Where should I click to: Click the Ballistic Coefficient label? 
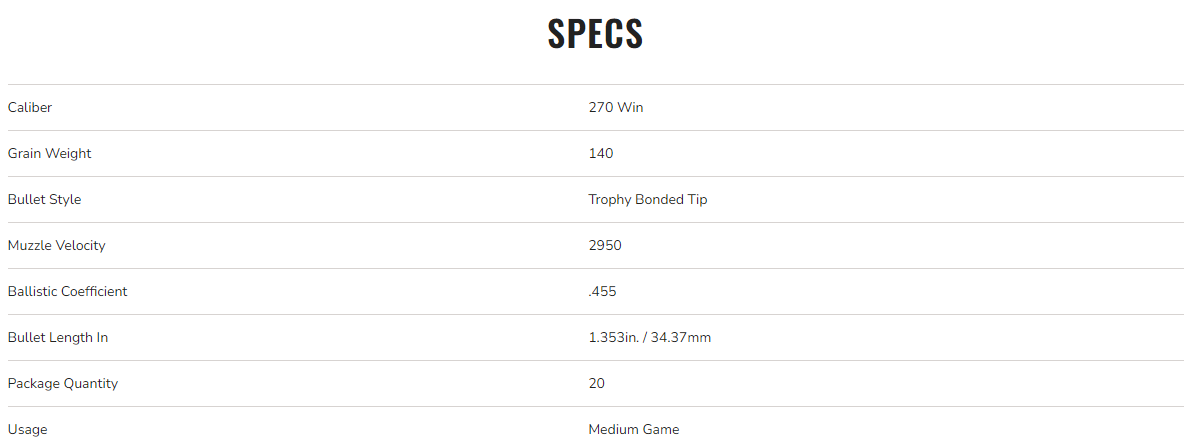pos(67,291)
